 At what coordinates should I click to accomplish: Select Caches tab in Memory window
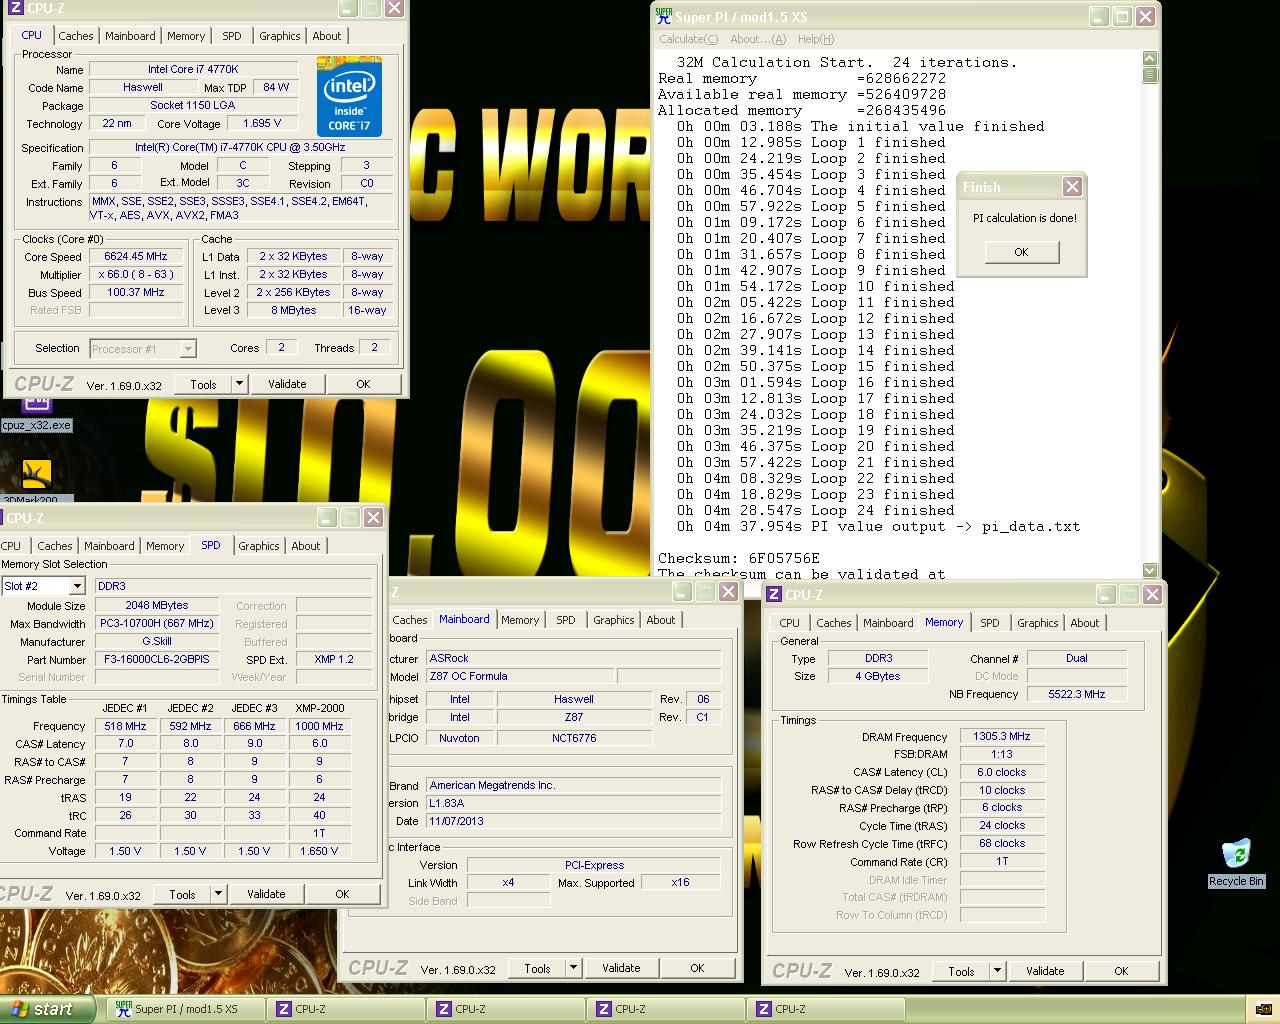(x=834, y=623)
